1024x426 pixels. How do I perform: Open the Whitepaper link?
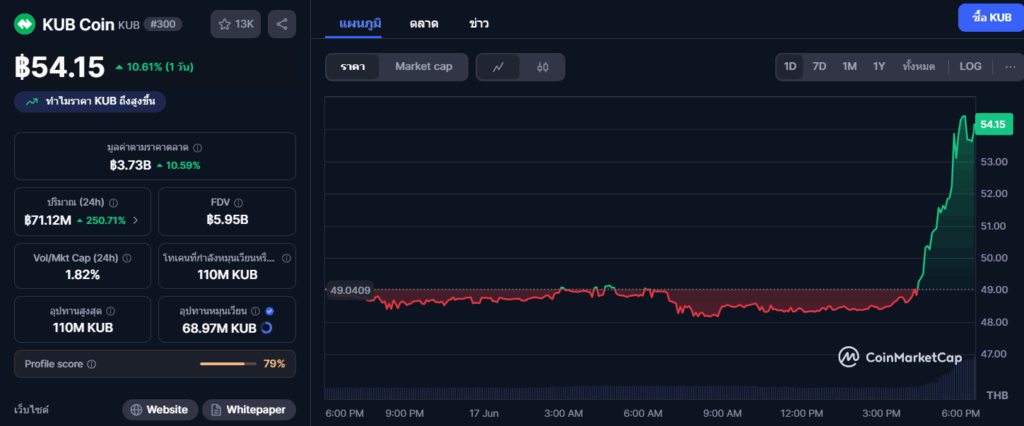tap(248, 409)
